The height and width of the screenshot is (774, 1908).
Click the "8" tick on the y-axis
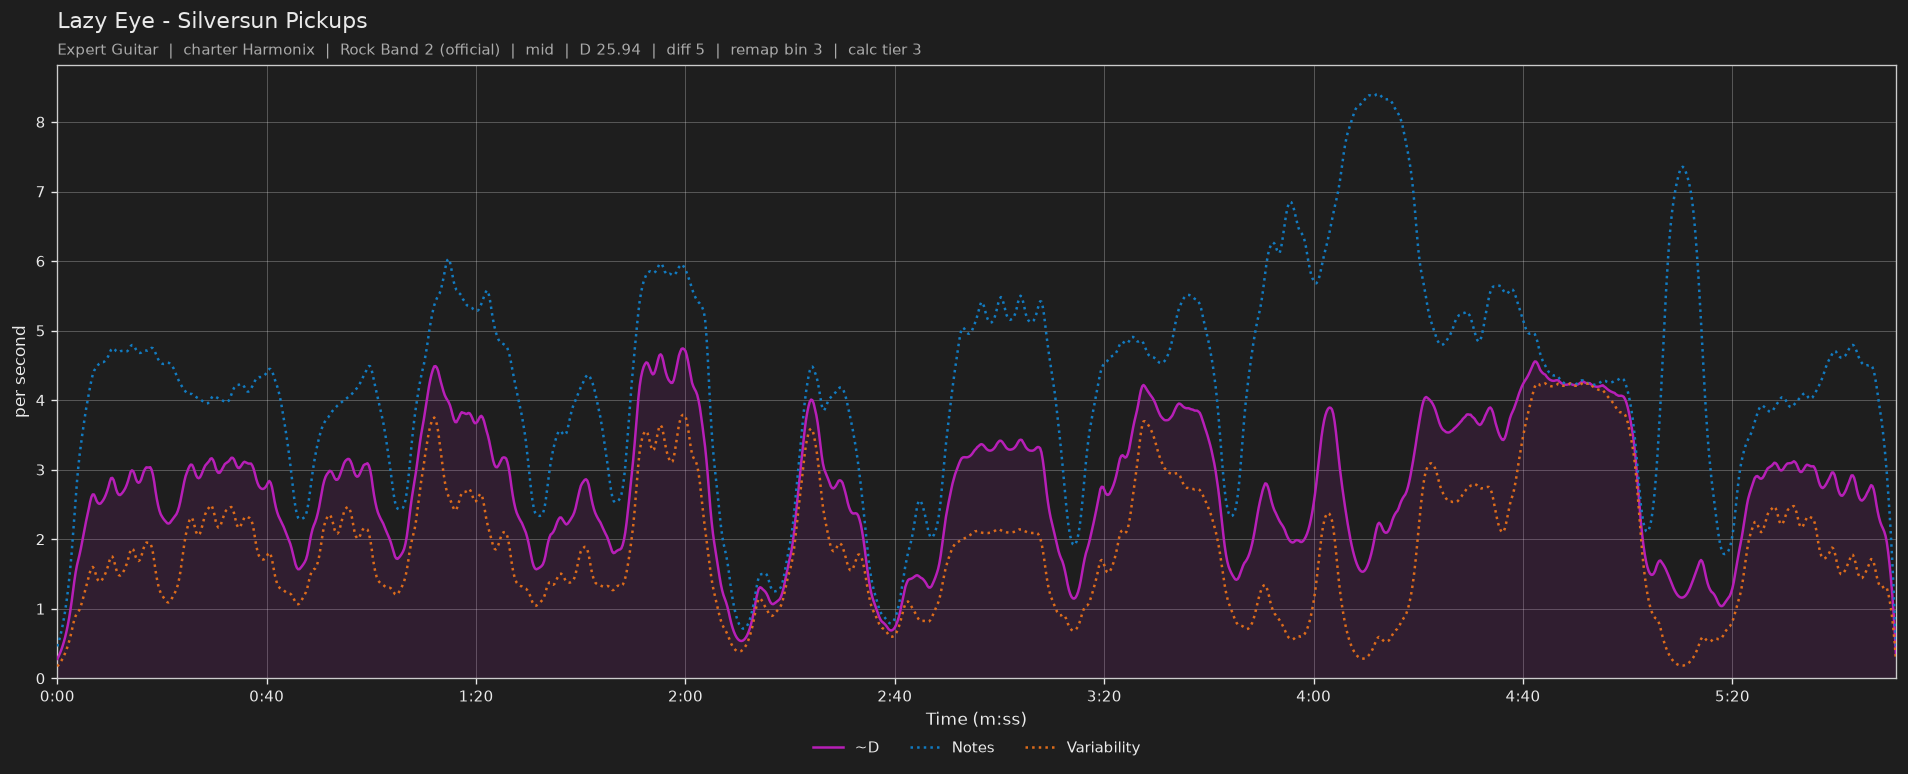[41, 123]
